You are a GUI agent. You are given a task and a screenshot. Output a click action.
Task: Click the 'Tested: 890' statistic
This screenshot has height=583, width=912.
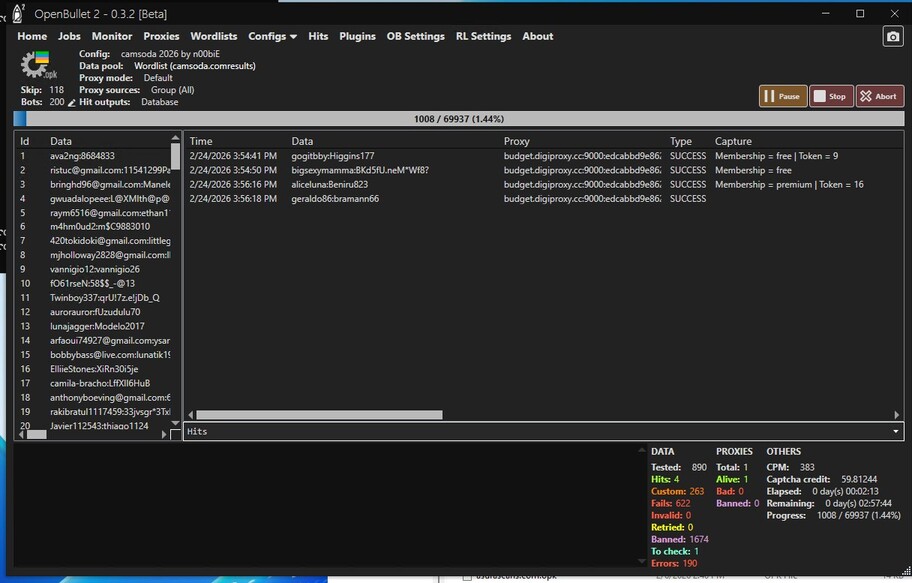pyautogui.click(x=679, y=467)
